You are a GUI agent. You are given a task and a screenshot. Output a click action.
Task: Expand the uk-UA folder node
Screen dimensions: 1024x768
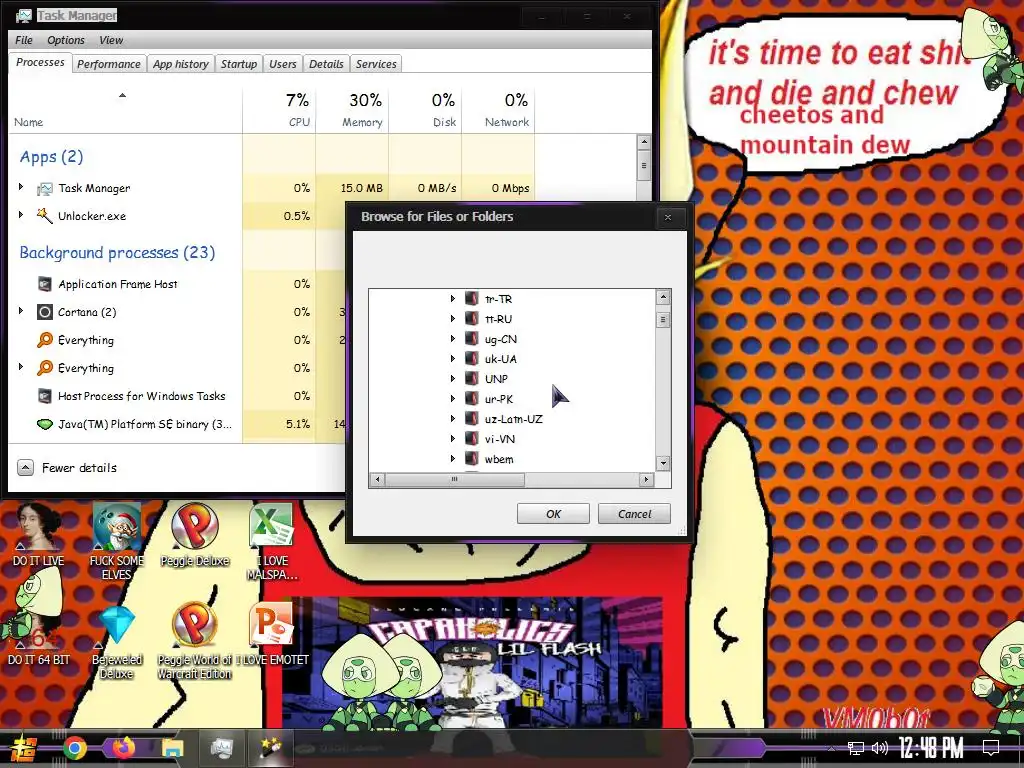pyautogui.click(x=453, y=359)
